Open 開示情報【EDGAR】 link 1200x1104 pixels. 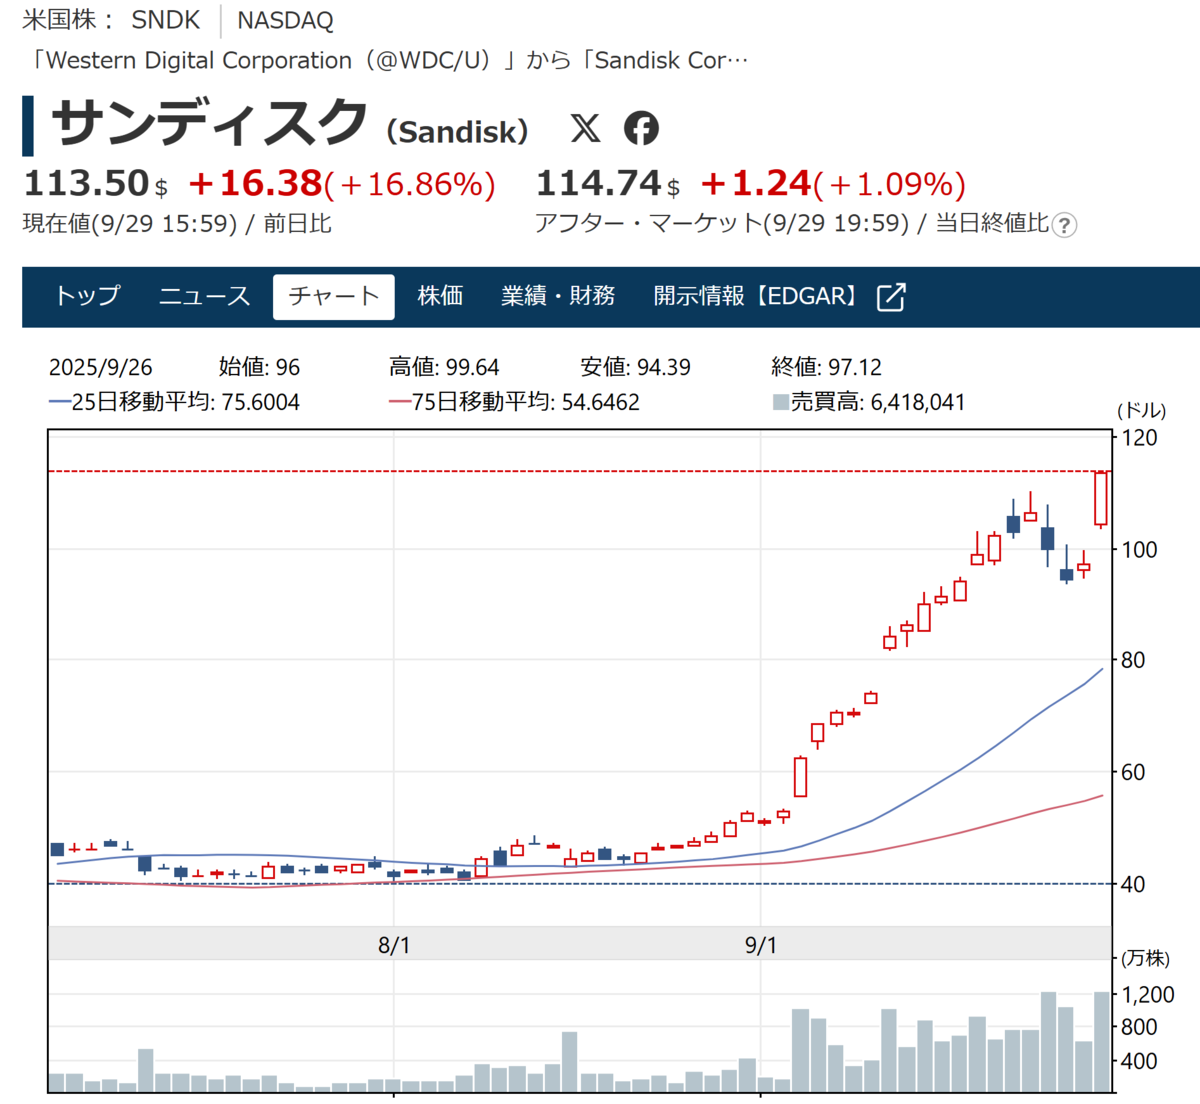[757, 296]
